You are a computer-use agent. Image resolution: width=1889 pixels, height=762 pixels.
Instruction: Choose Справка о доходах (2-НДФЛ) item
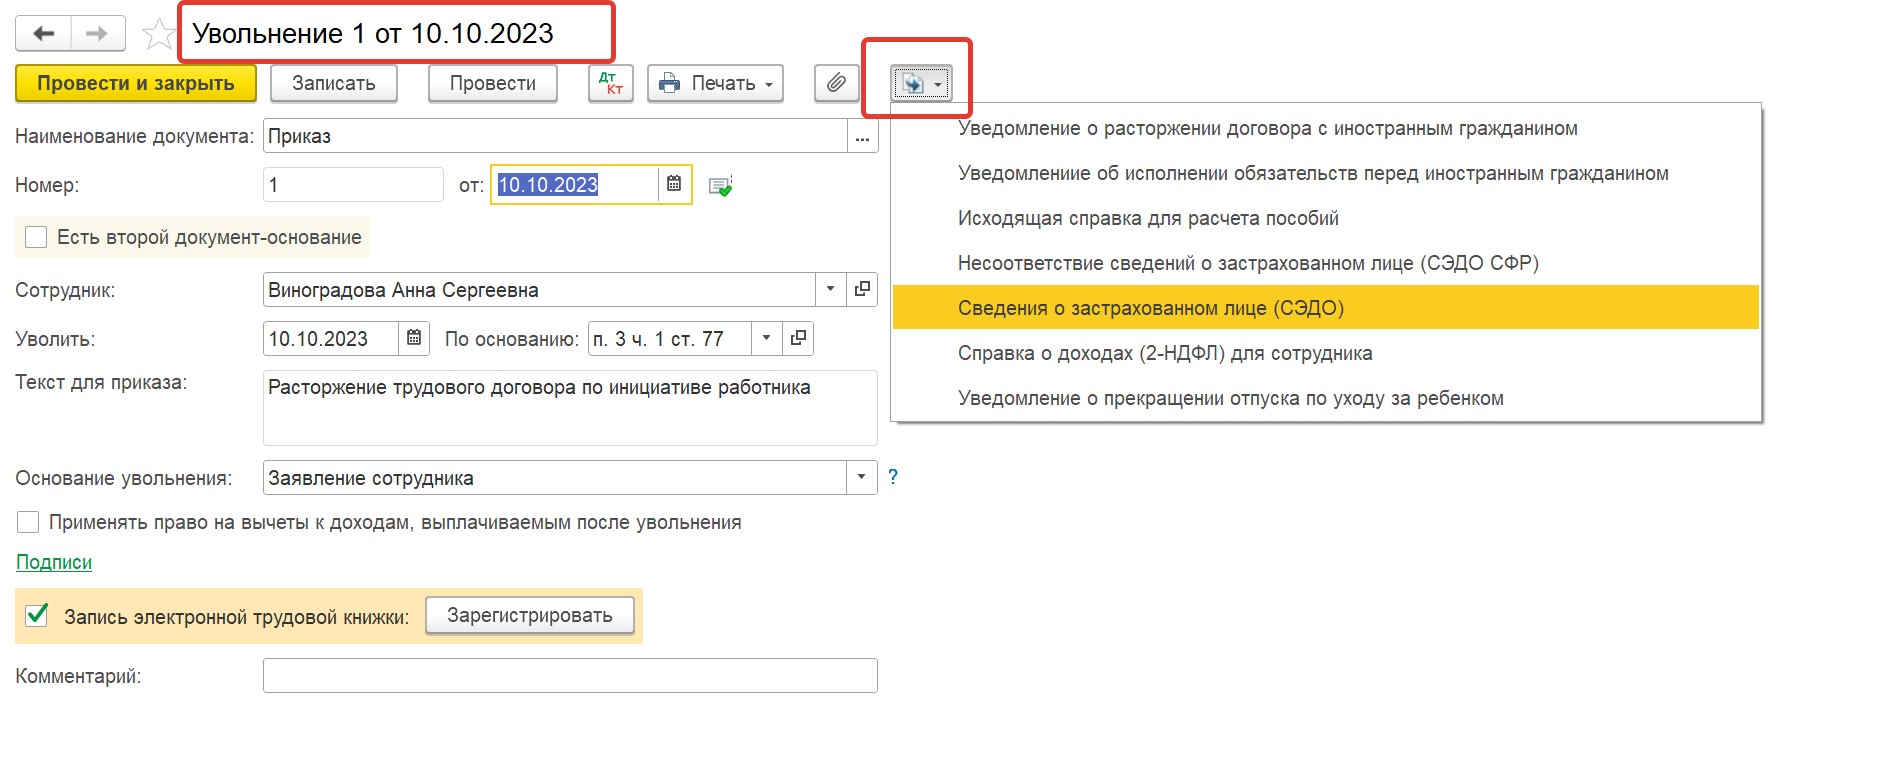coord(1164,353)
